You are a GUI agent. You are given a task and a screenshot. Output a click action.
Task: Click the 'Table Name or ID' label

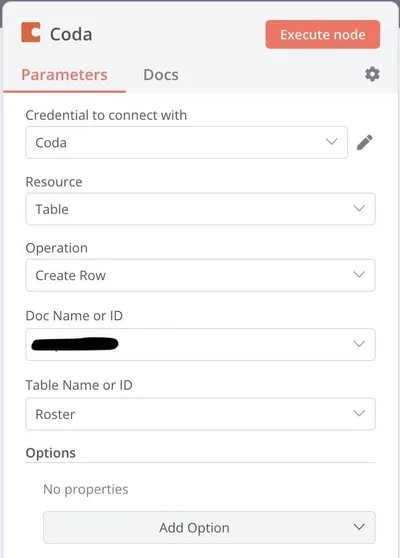pos(79,385)
